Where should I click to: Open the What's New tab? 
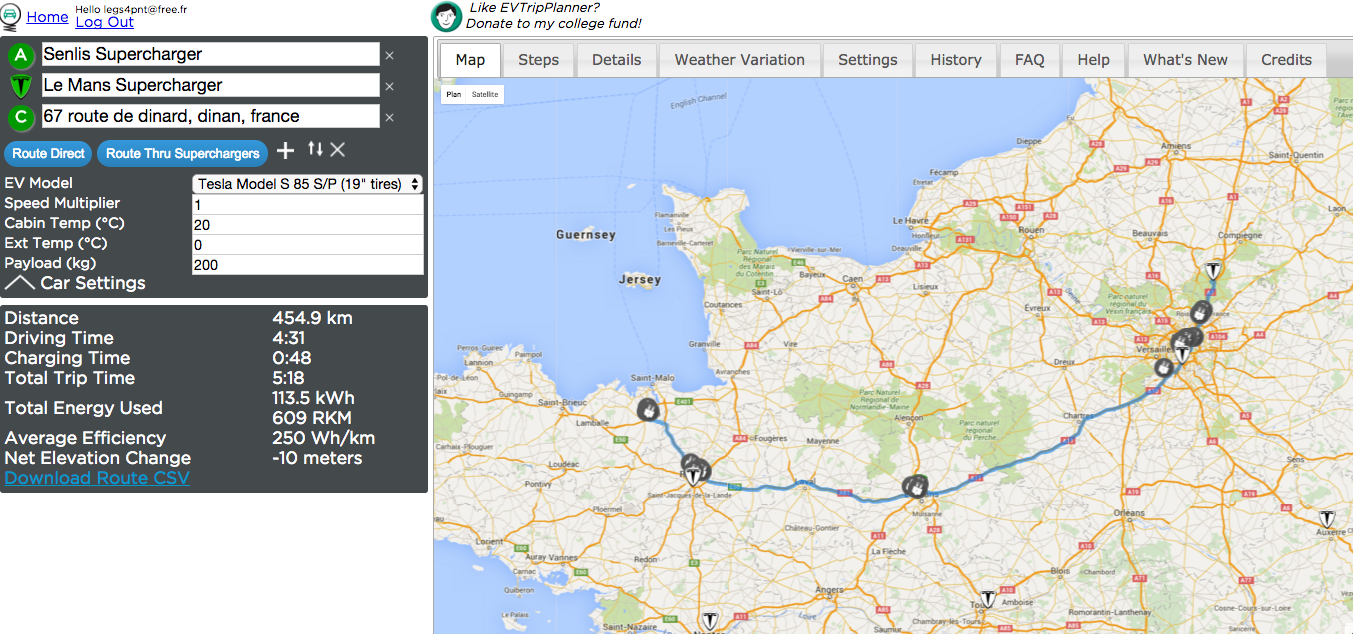coord(1185,60)
